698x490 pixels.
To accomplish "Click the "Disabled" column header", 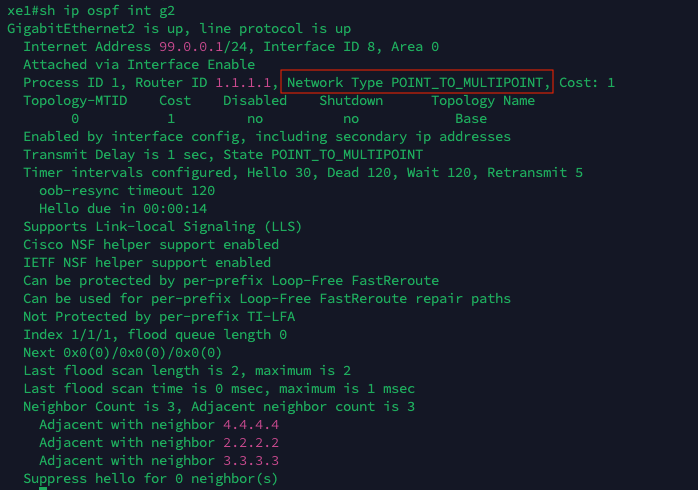I will [254, 100].
